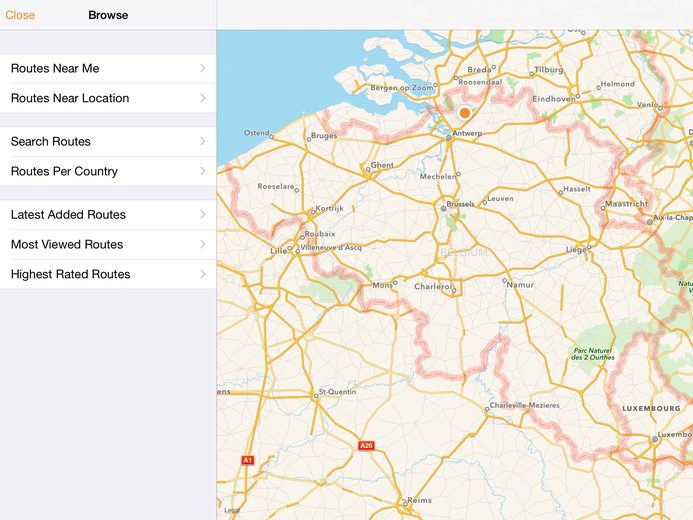Tap the Brussels label on map
693x520 pixels.
[461, 204]
